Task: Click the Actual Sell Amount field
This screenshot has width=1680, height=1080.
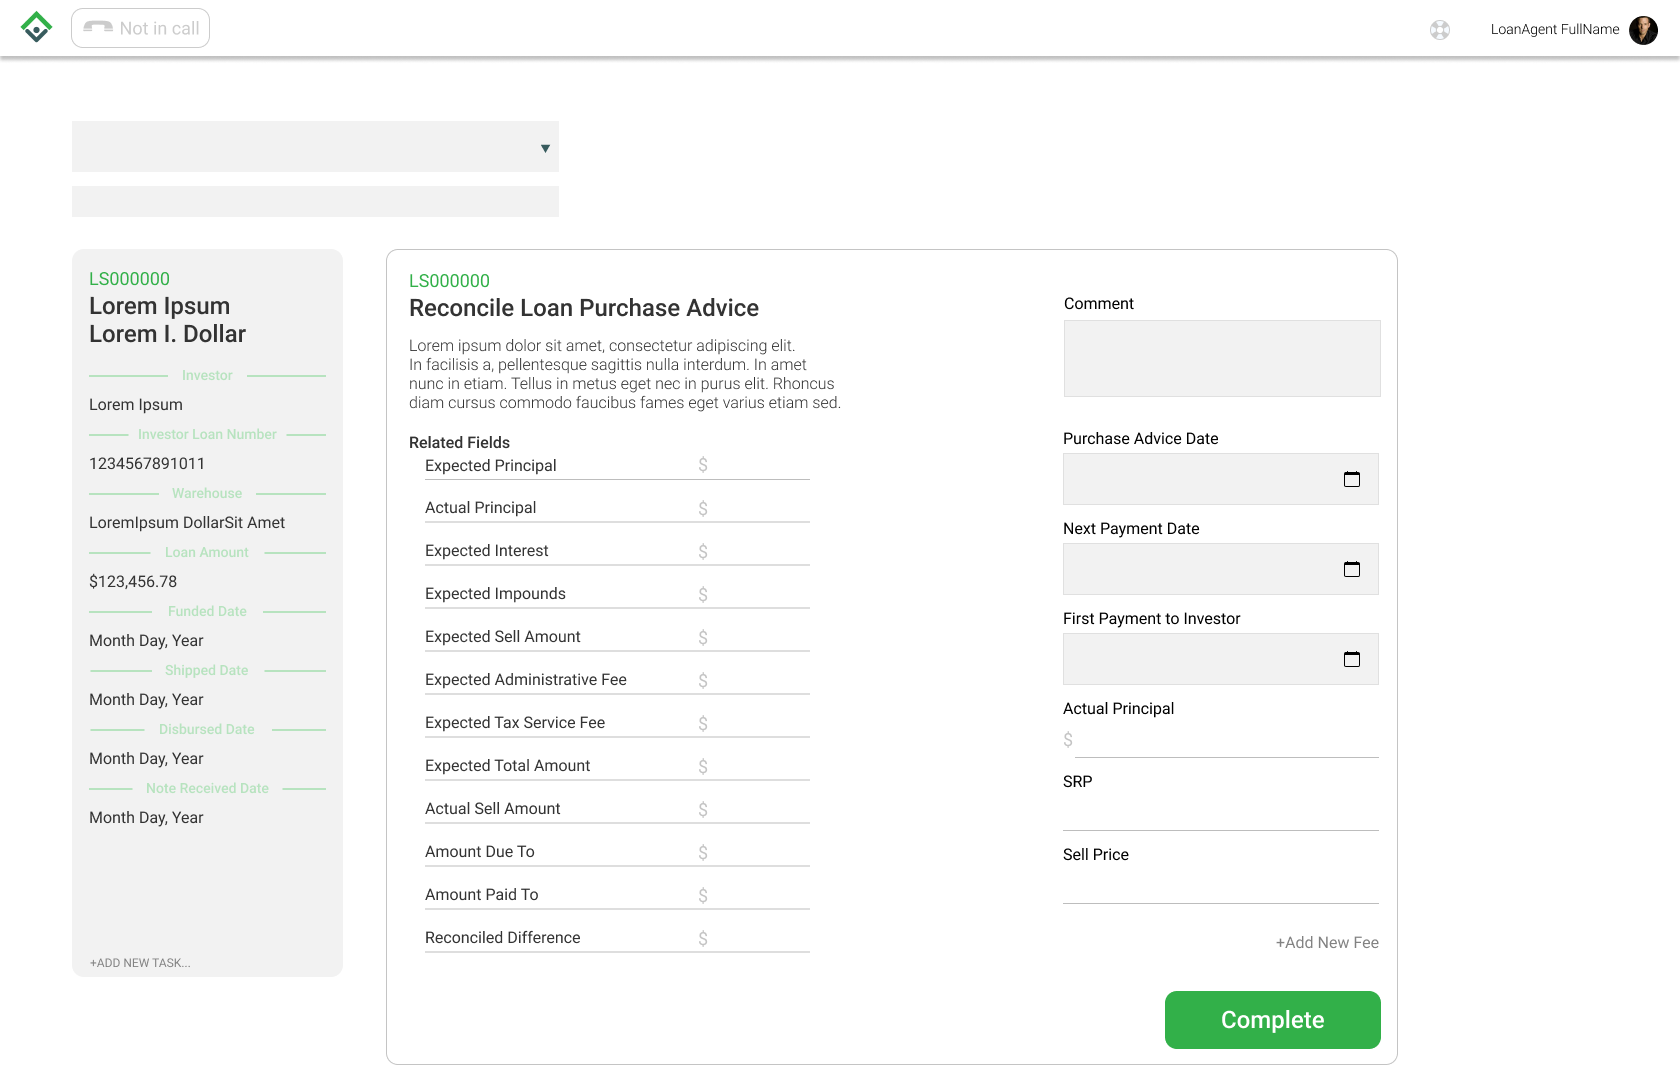Action: tap(755, 809)
